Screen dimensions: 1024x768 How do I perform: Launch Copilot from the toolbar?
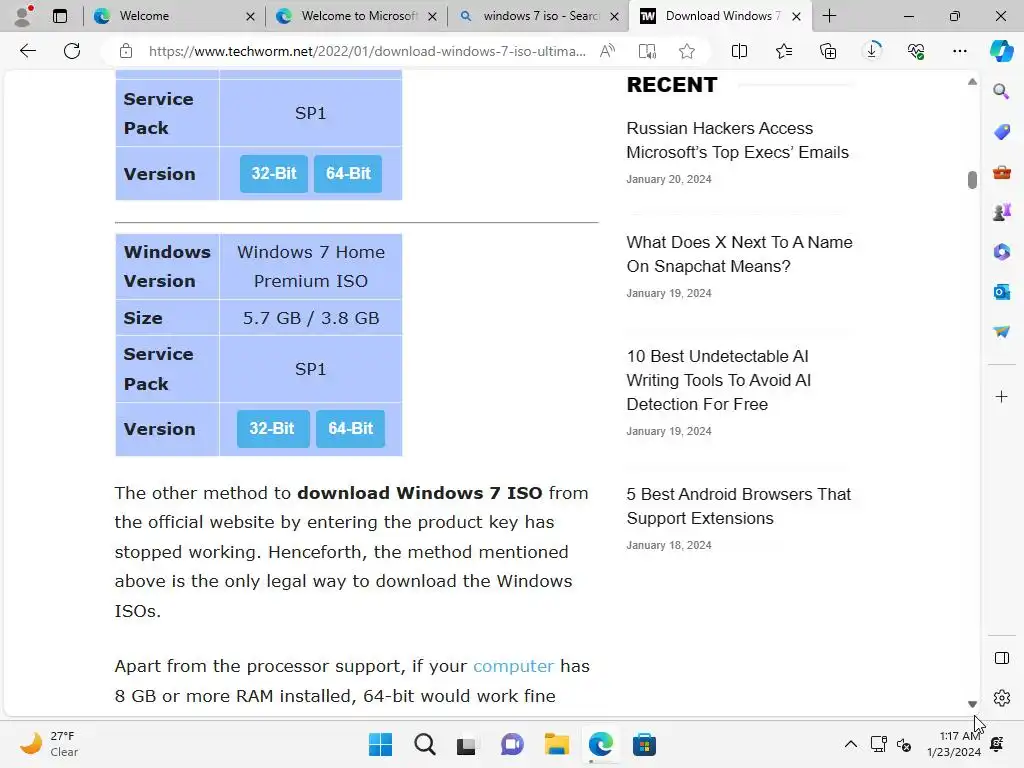click(1001, 51)
